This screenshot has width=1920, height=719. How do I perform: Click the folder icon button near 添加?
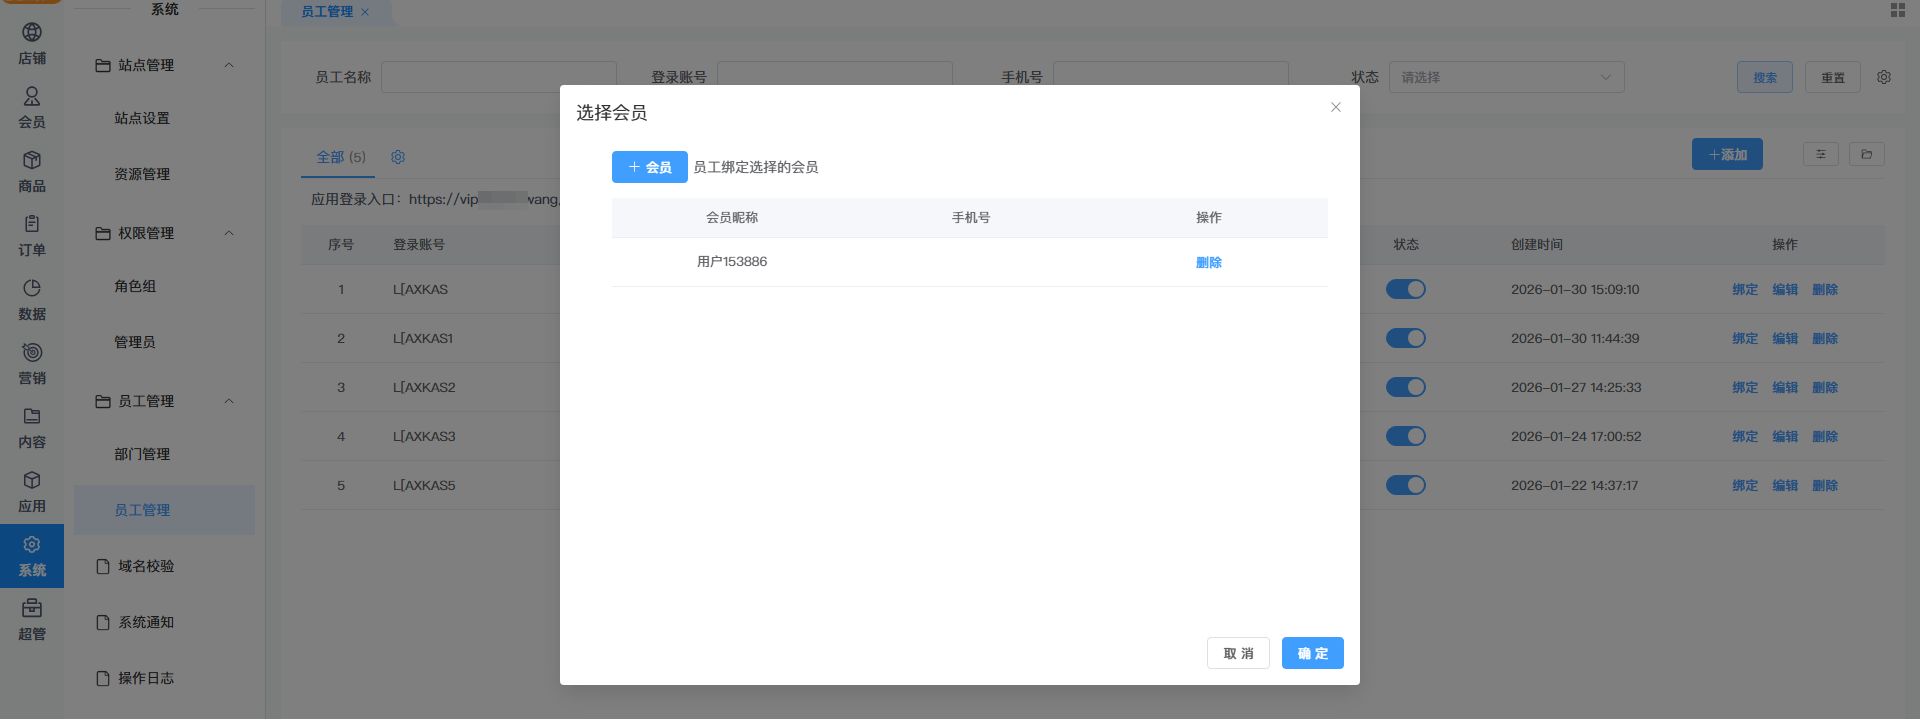tap(1866, 154)
